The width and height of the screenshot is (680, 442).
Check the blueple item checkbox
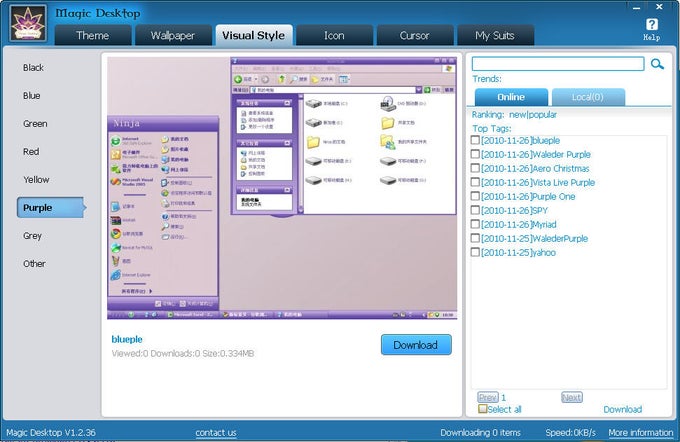point(475,140)
